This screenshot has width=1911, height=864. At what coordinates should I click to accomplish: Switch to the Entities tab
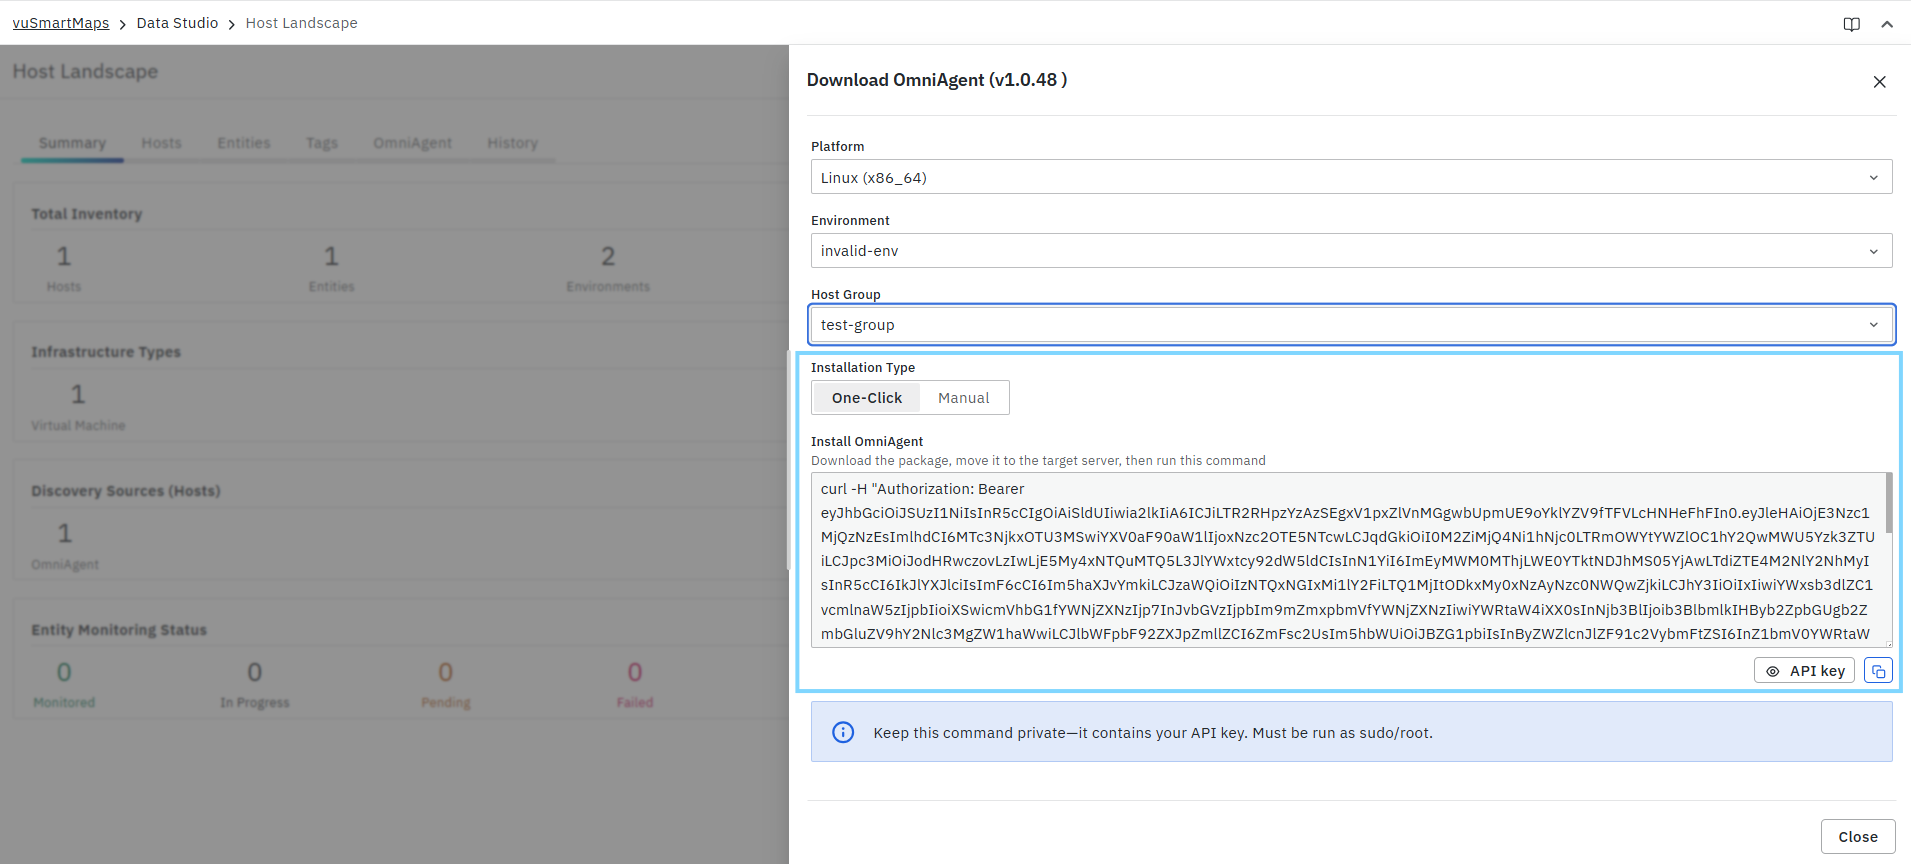[x=244, y=143]
